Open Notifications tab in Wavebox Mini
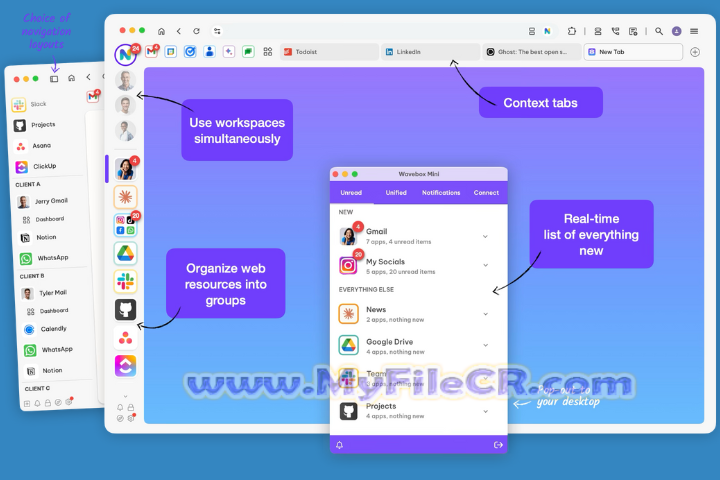 441,192
